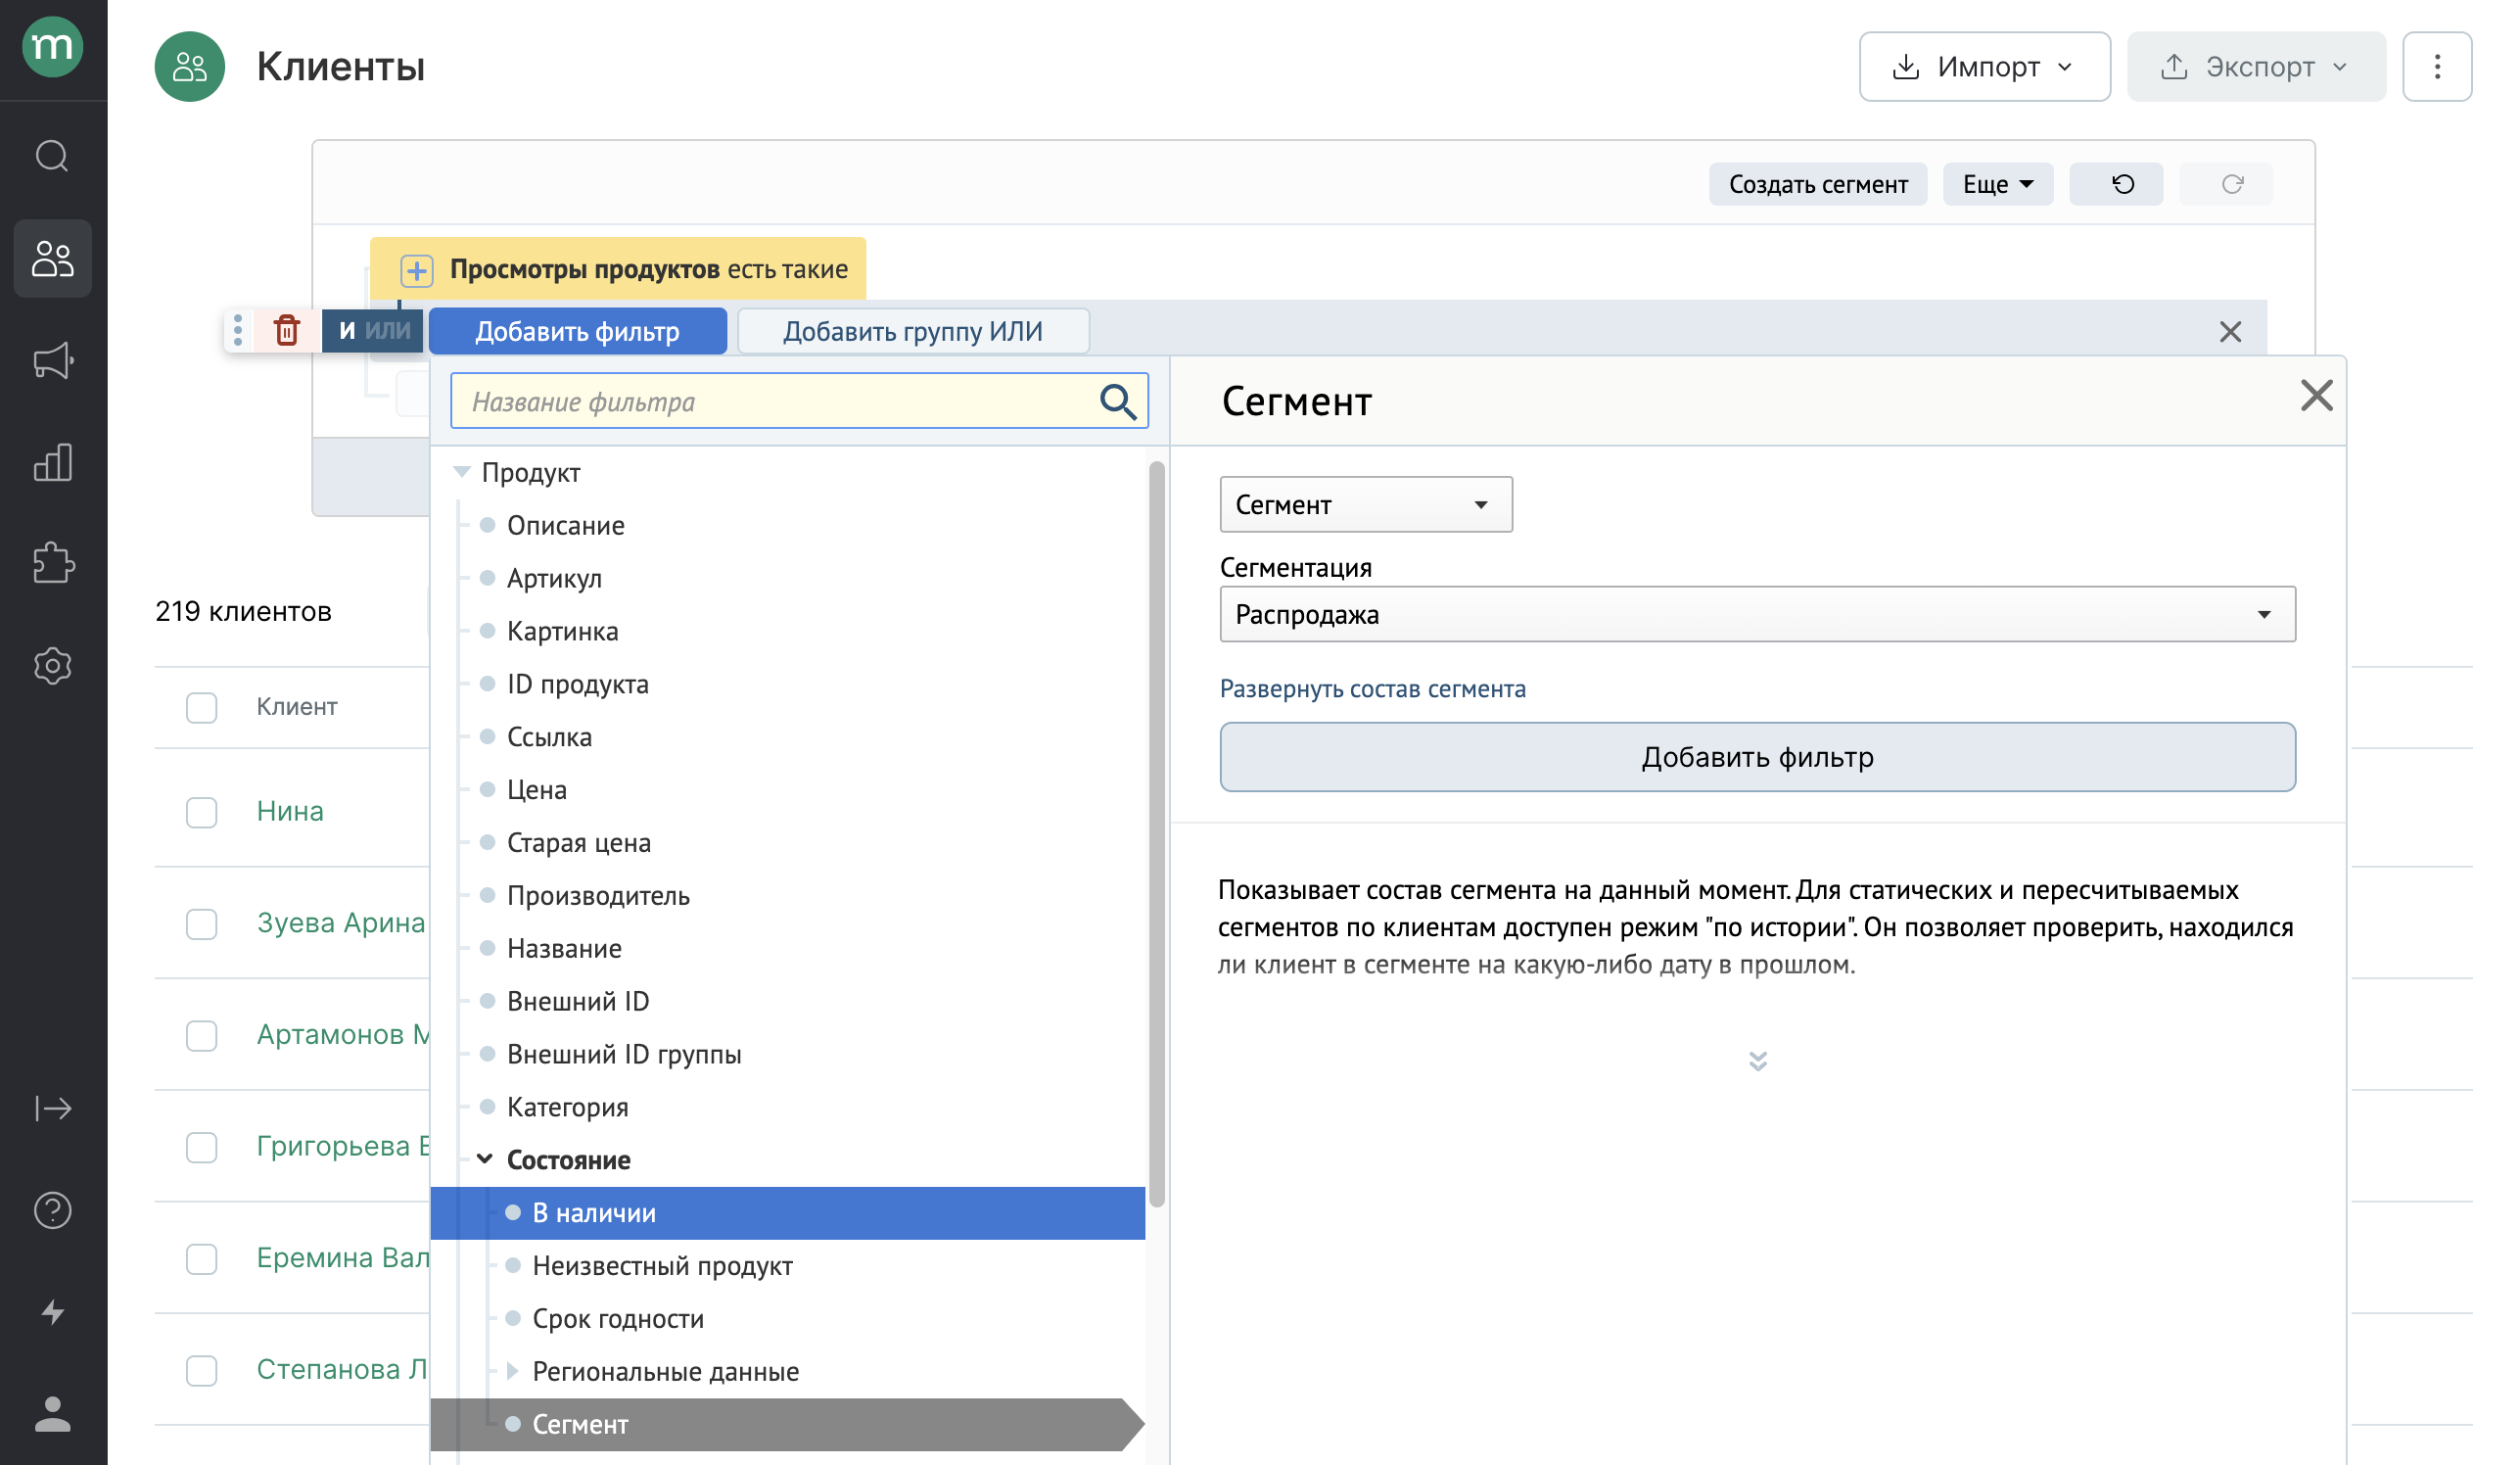
Task: Click the Просмотры продуктов filter label
Action: coord(584,269)
